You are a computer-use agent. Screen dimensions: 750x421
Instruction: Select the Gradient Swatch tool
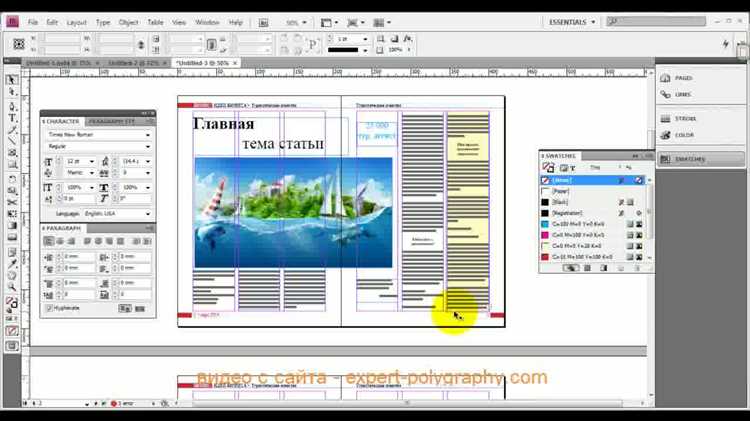tap(12, 225)
